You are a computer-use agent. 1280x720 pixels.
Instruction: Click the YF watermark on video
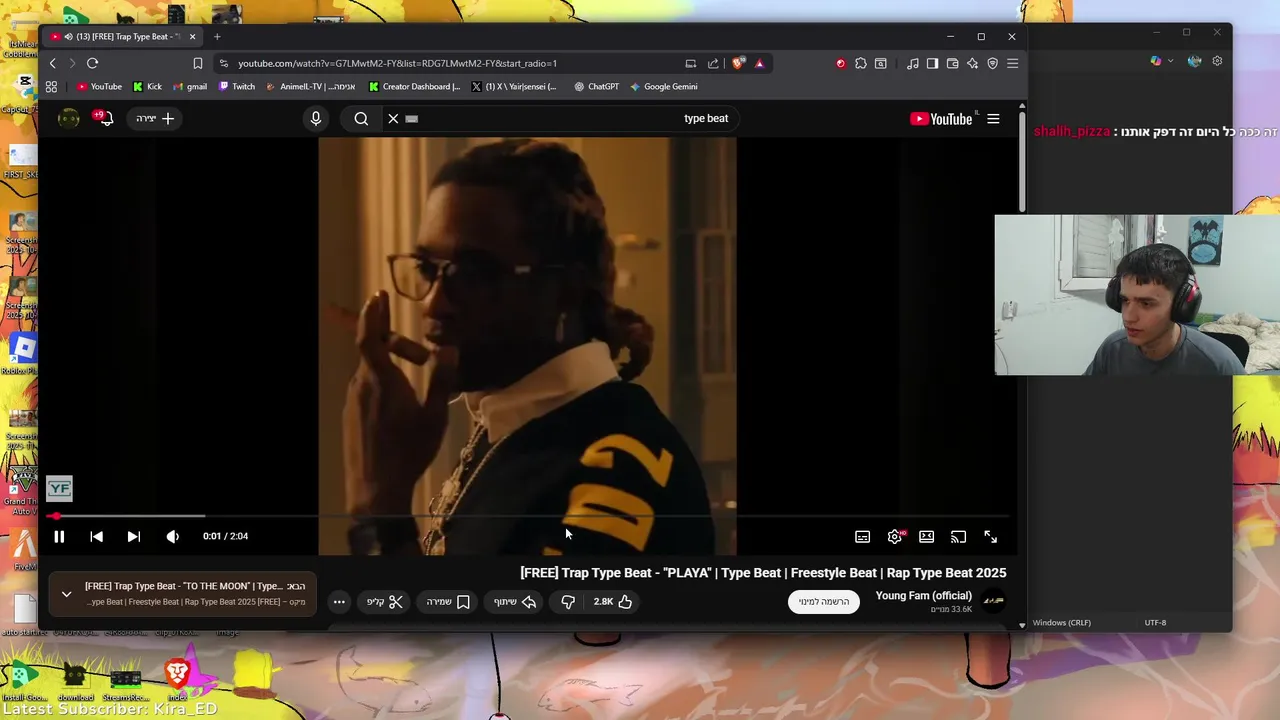(59, 488)
